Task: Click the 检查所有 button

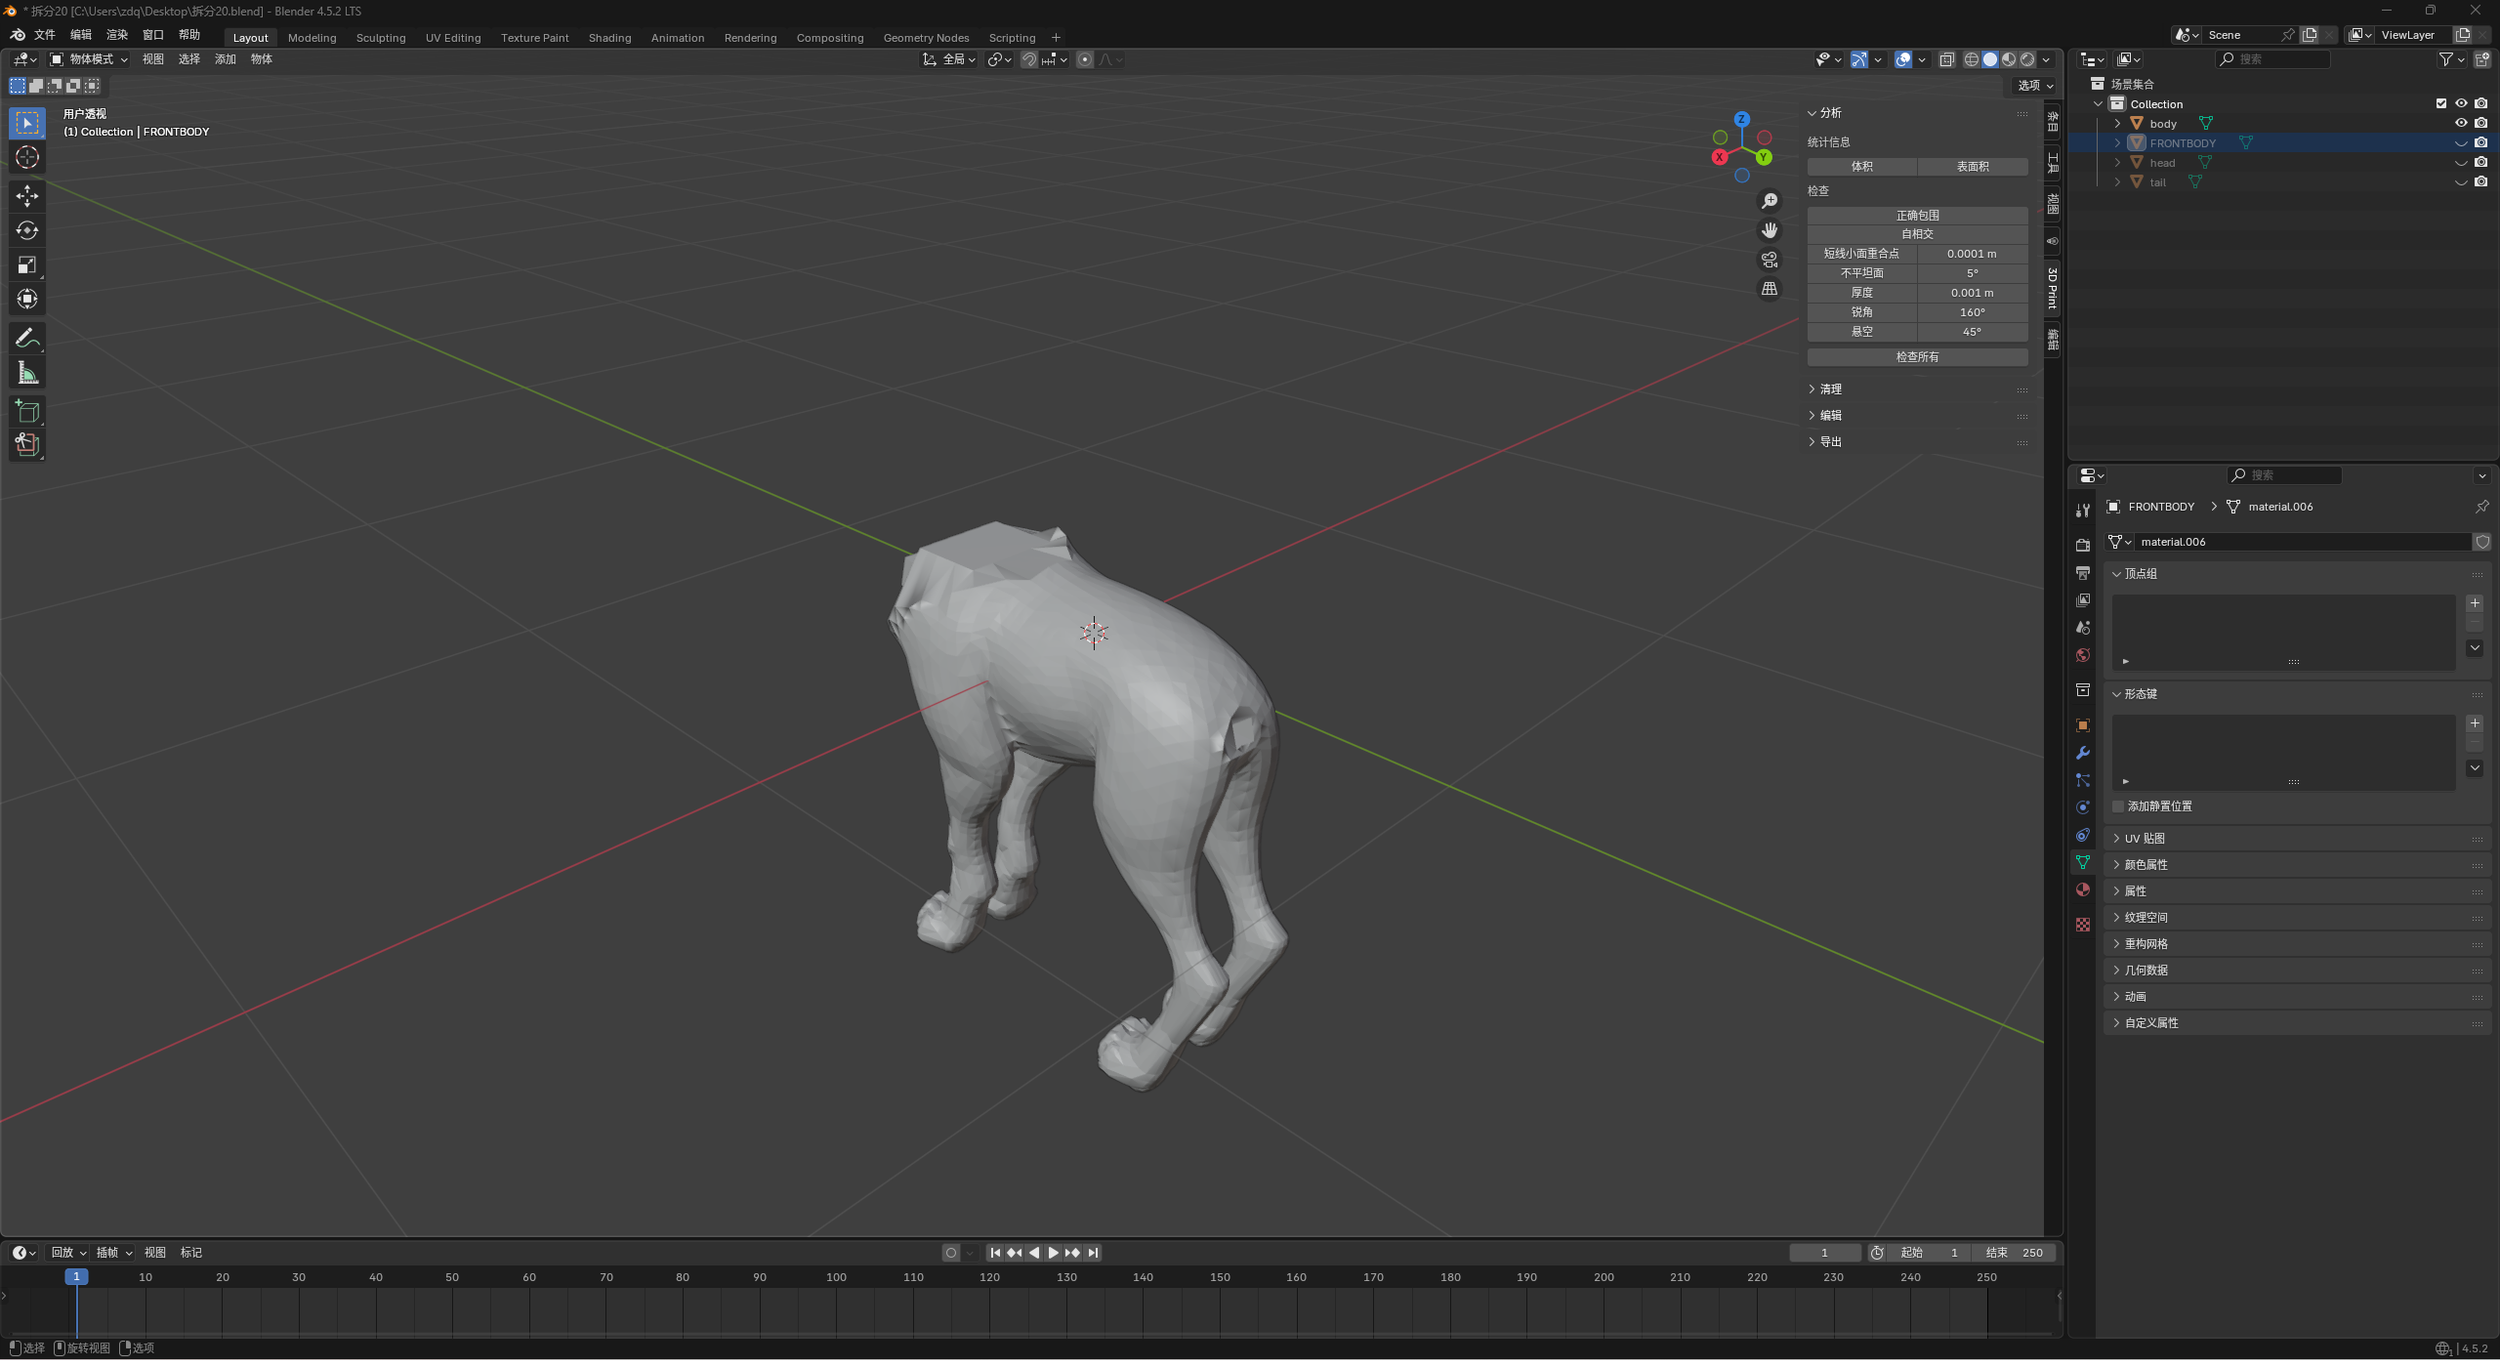Action: coord(1916,357)
